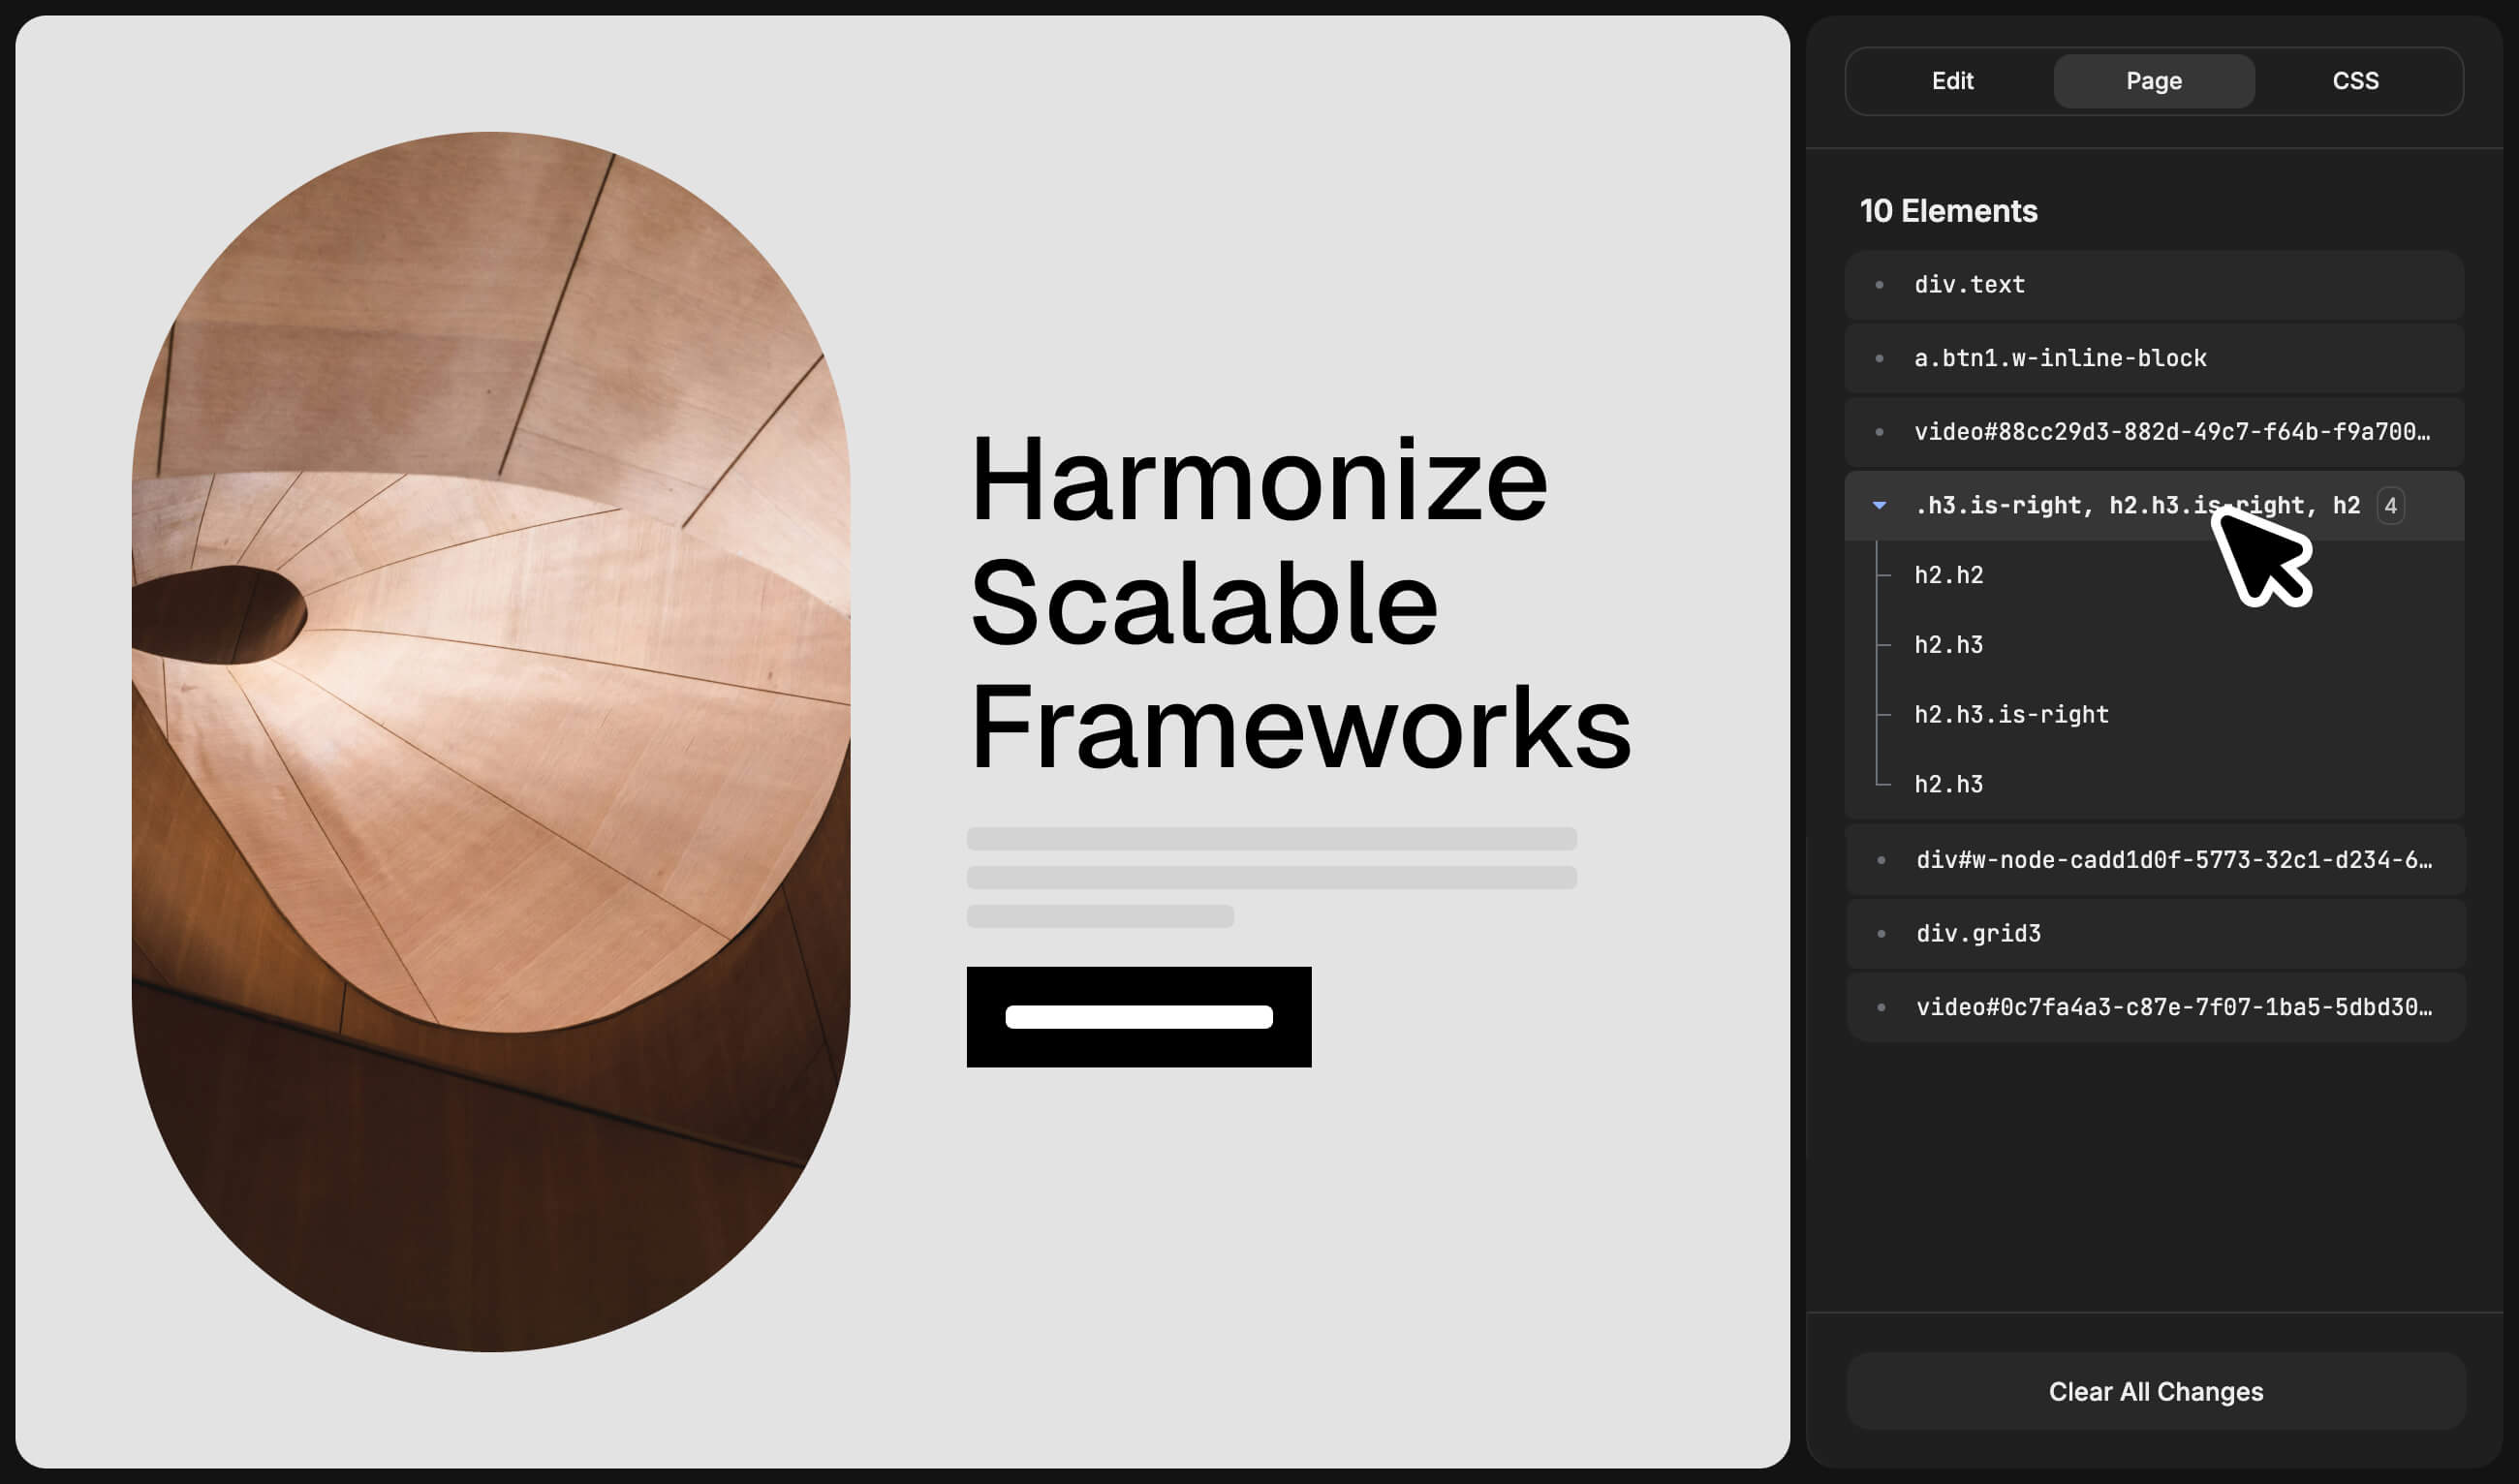Switch to the Edit tab

pos(1951,81)
